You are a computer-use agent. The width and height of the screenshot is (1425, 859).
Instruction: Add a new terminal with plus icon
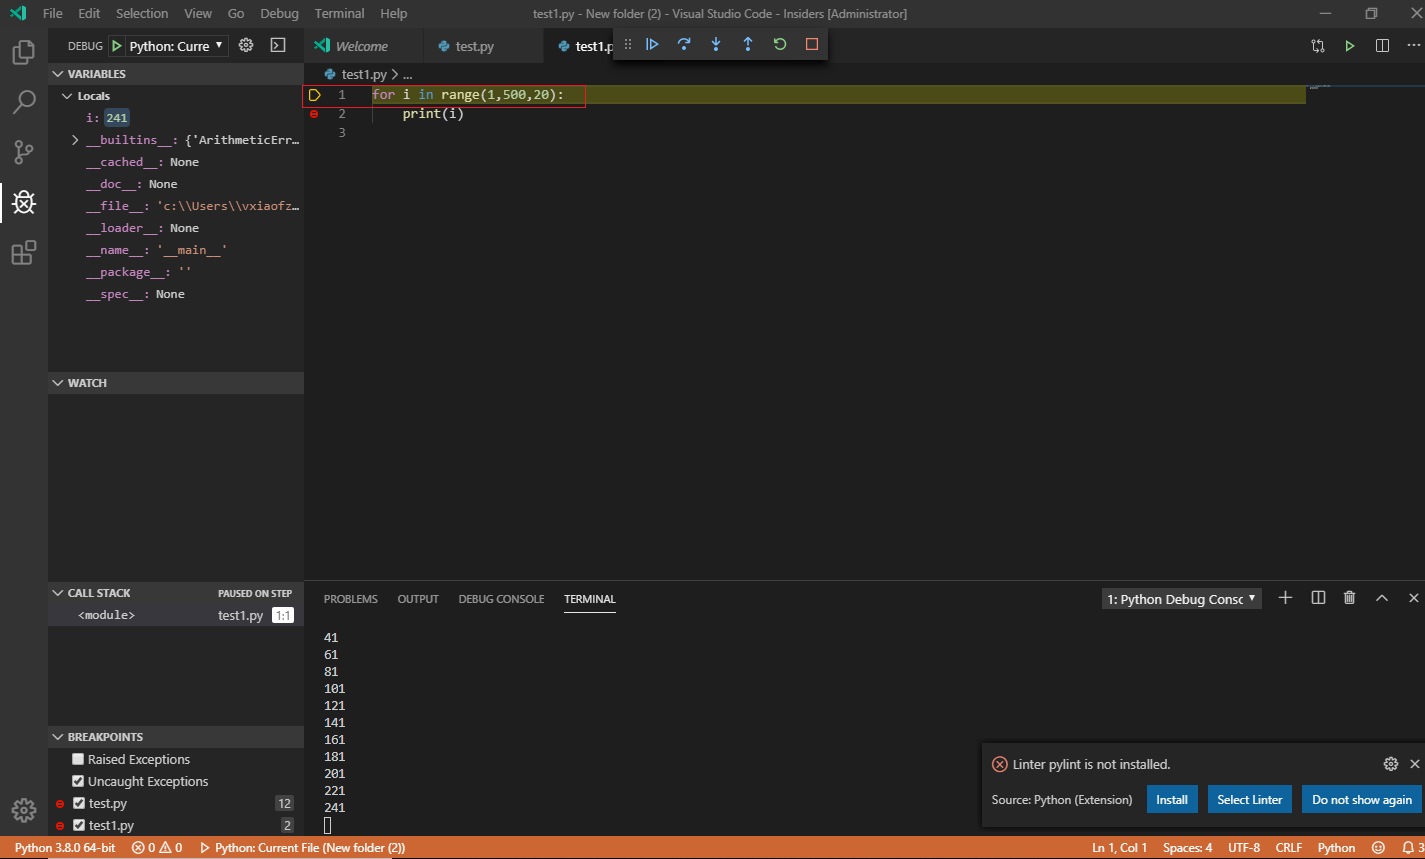tap(1286, 598)
